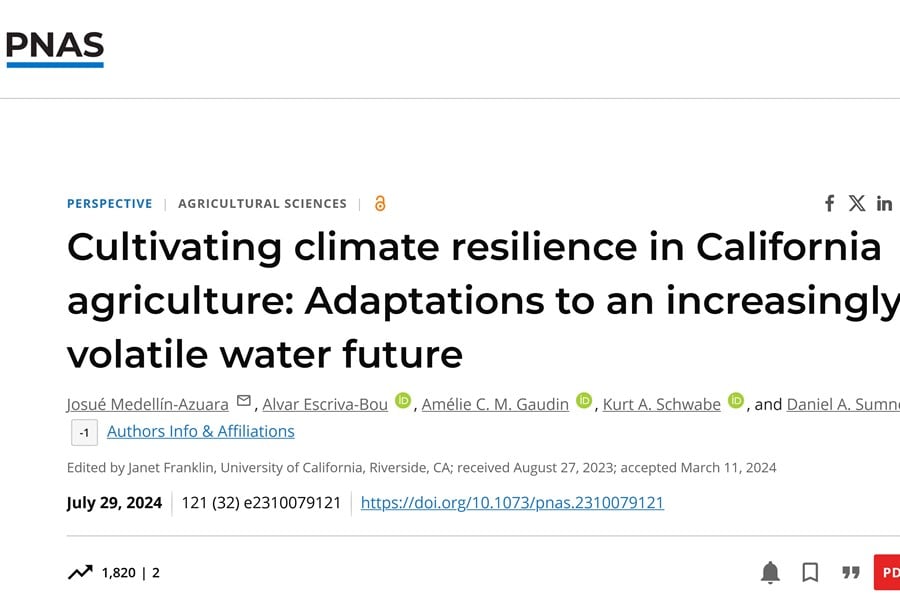Open the red PDF button
This screenshot has height=600, width=900.
887,572
